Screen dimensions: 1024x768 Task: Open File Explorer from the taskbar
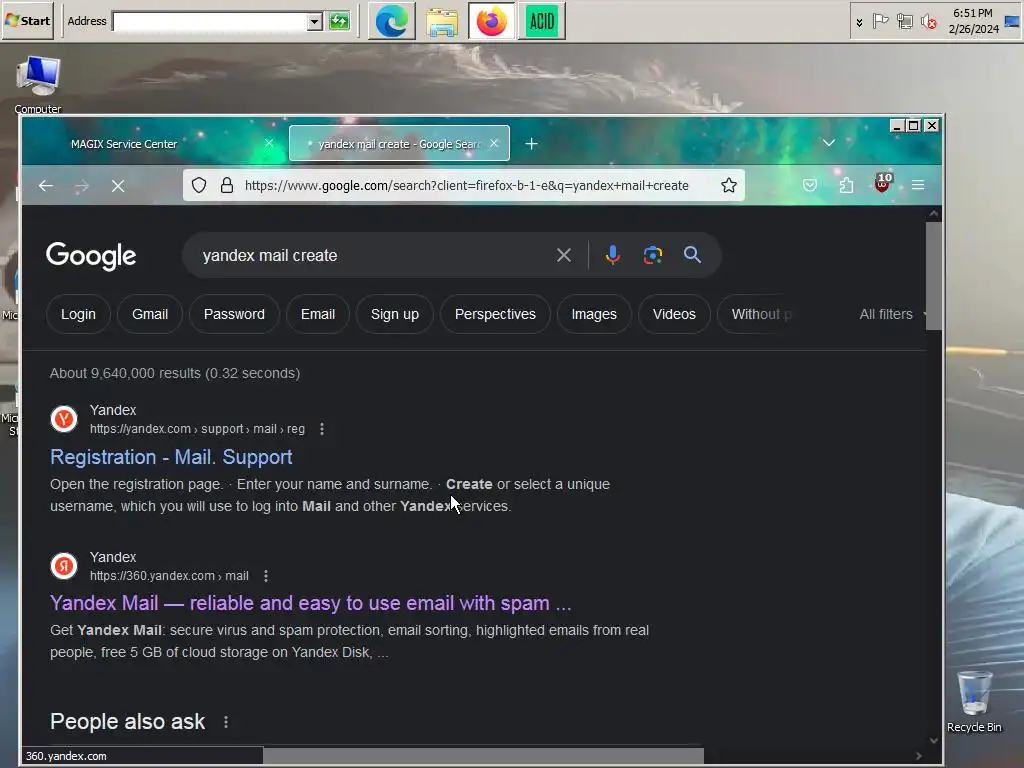point(441,22)
